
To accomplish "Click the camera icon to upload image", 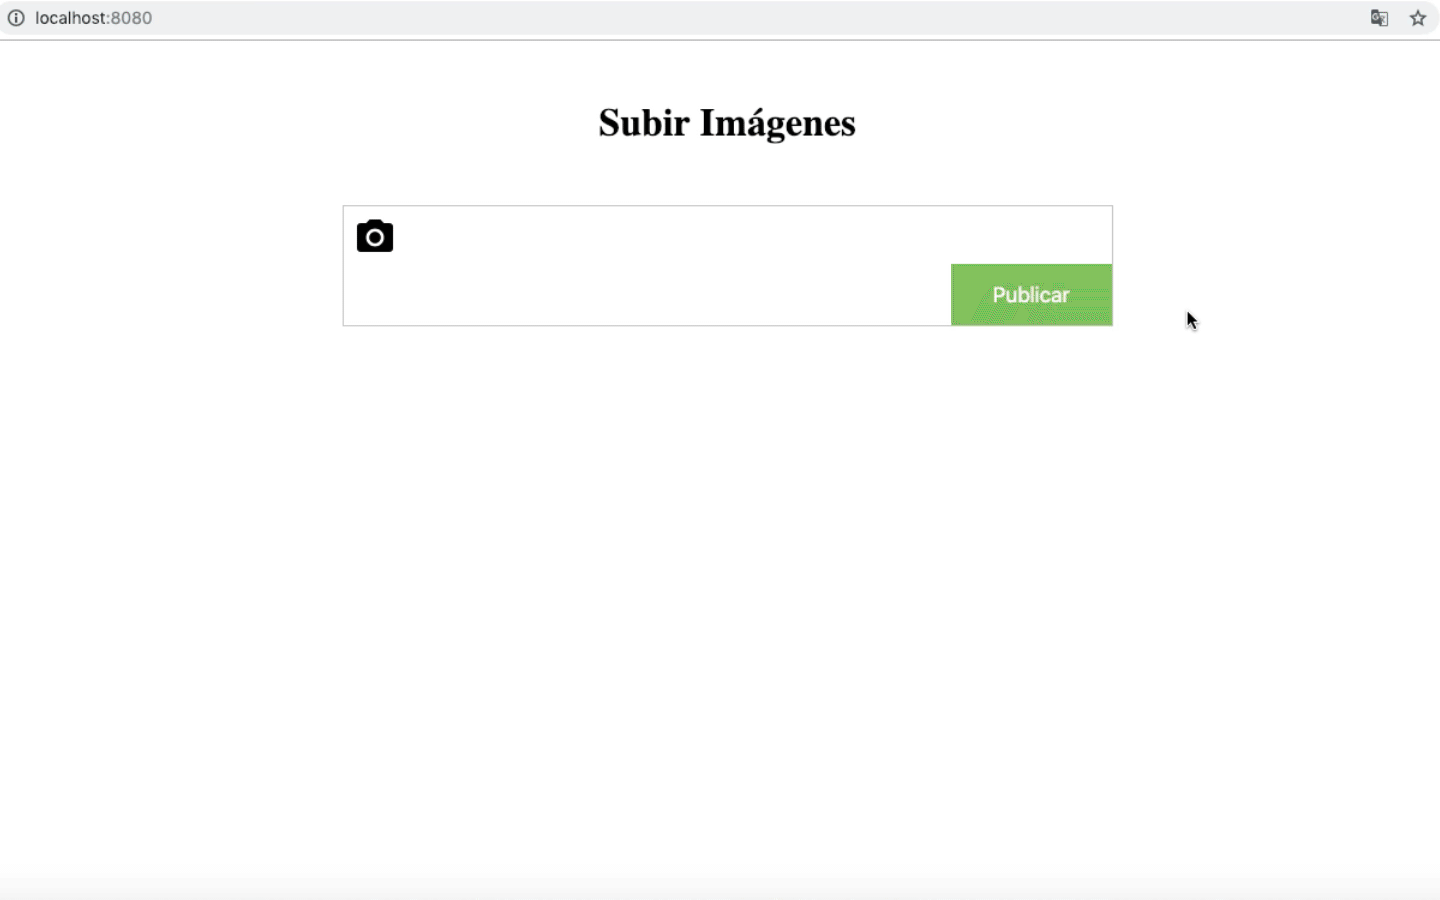I will pos(375,236).
